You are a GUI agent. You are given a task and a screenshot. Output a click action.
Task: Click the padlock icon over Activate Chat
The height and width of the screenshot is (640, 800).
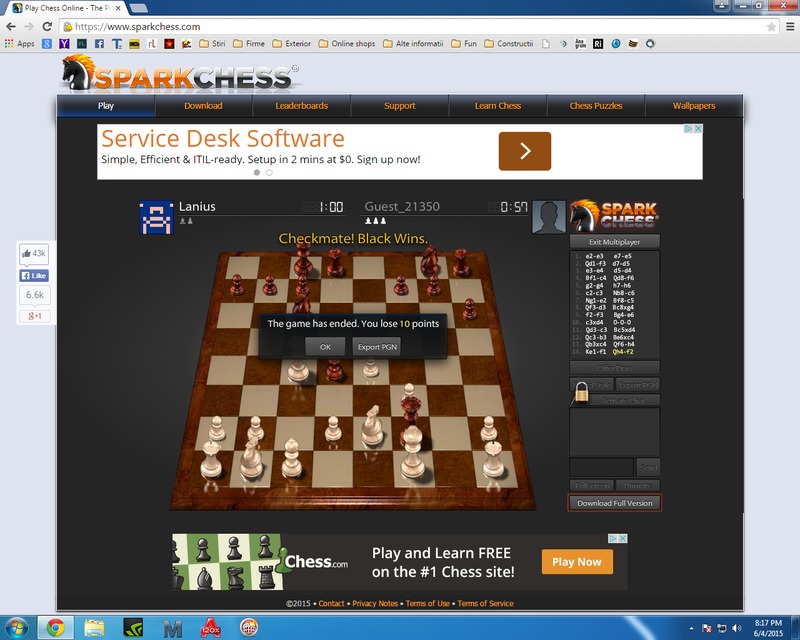point(582,392)
